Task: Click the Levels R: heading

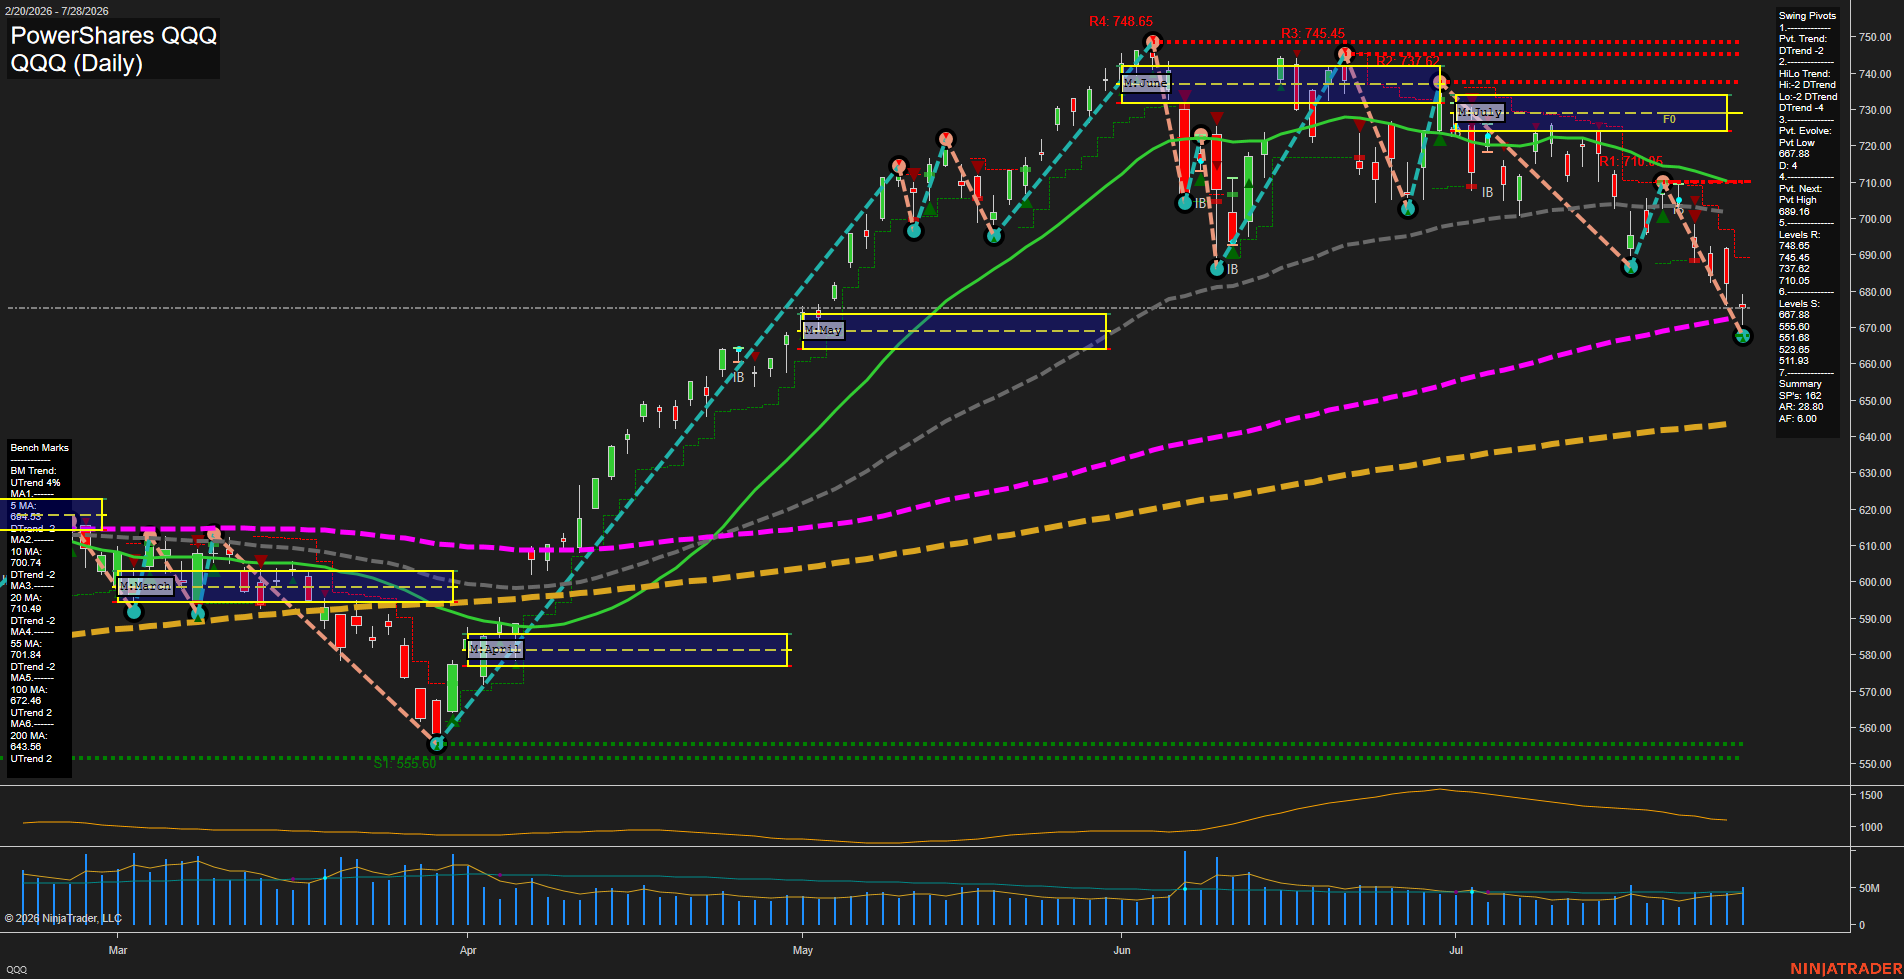Action: tap(1799, 235)
